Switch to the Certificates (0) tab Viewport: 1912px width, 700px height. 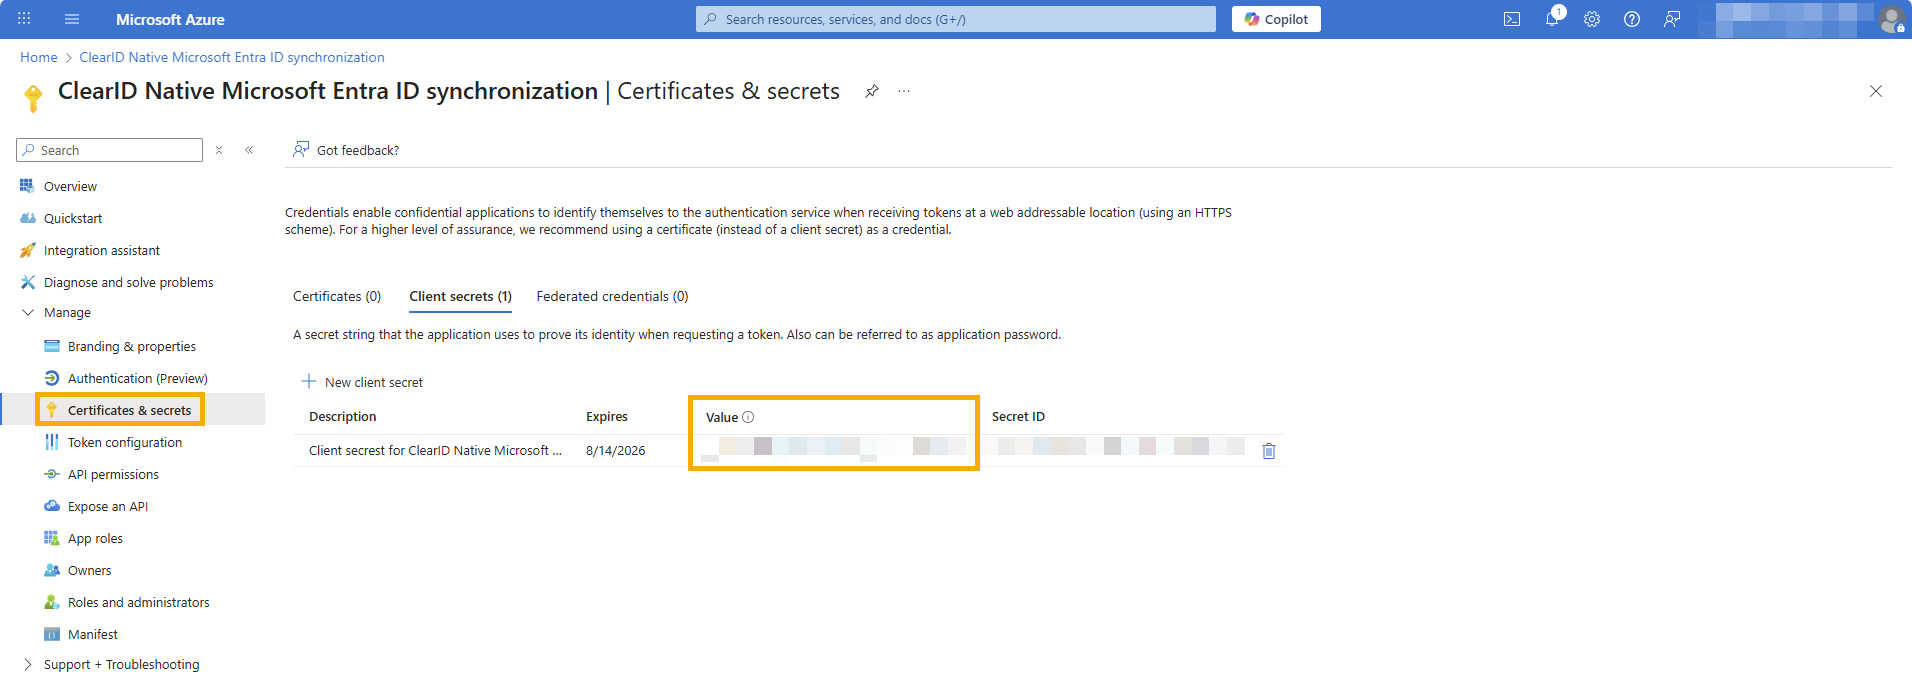tap(337, 296)
